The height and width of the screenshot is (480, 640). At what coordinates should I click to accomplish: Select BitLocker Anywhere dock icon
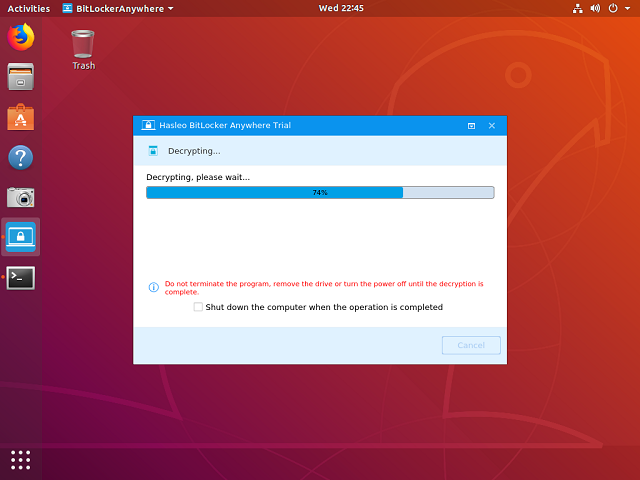[21, 237]
